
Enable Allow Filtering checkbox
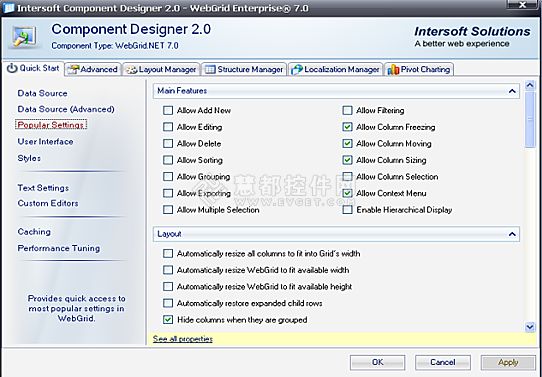(347, 111)
